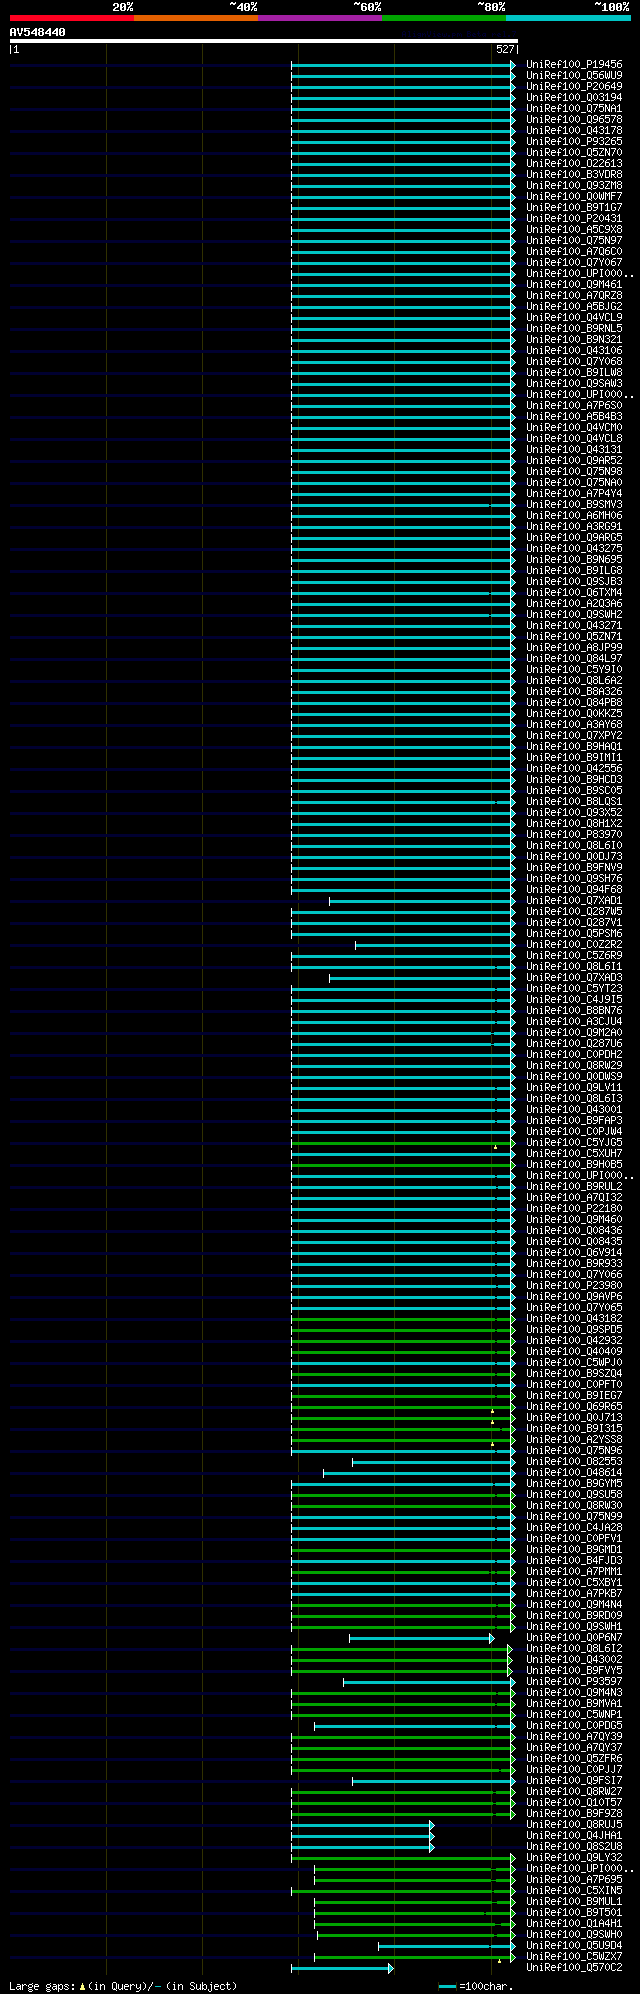Click hit UniRef100_C5Y9I0
Viewport: 640px width, 1994px height.
pos(574,669)
